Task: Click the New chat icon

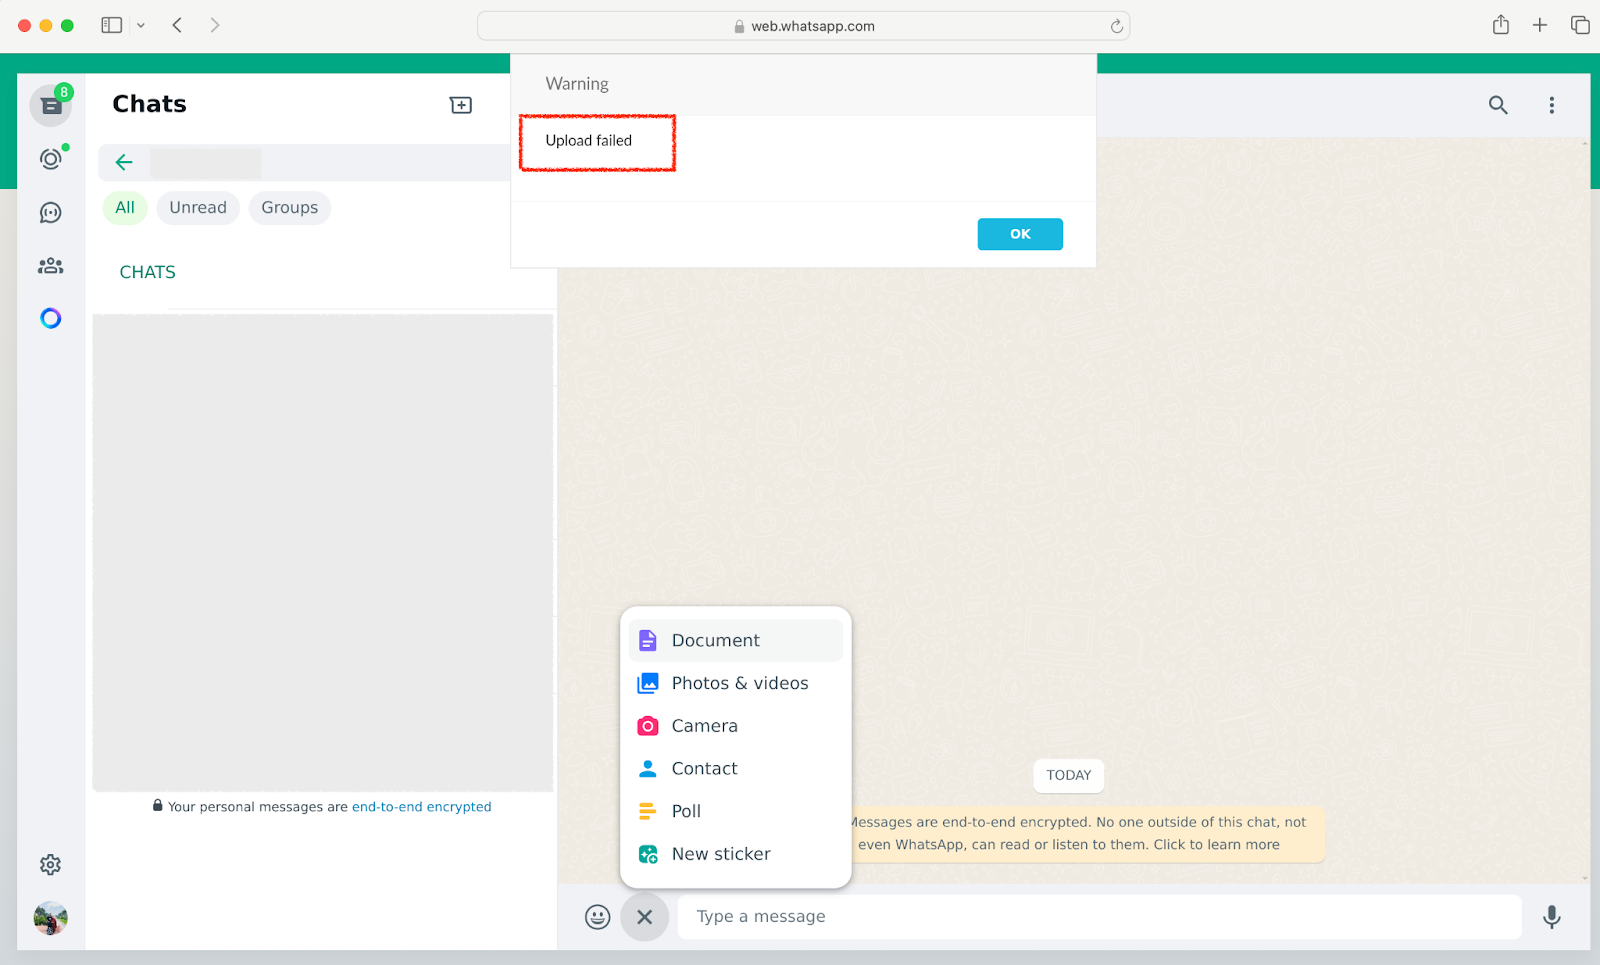Action: (461, 105)
